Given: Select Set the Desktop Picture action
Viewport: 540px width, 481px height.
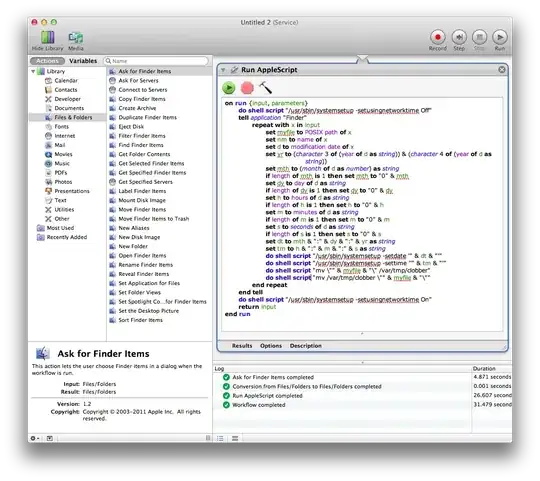Looking at the screenshot, I should pyautogui.click(x=148, y=311).
